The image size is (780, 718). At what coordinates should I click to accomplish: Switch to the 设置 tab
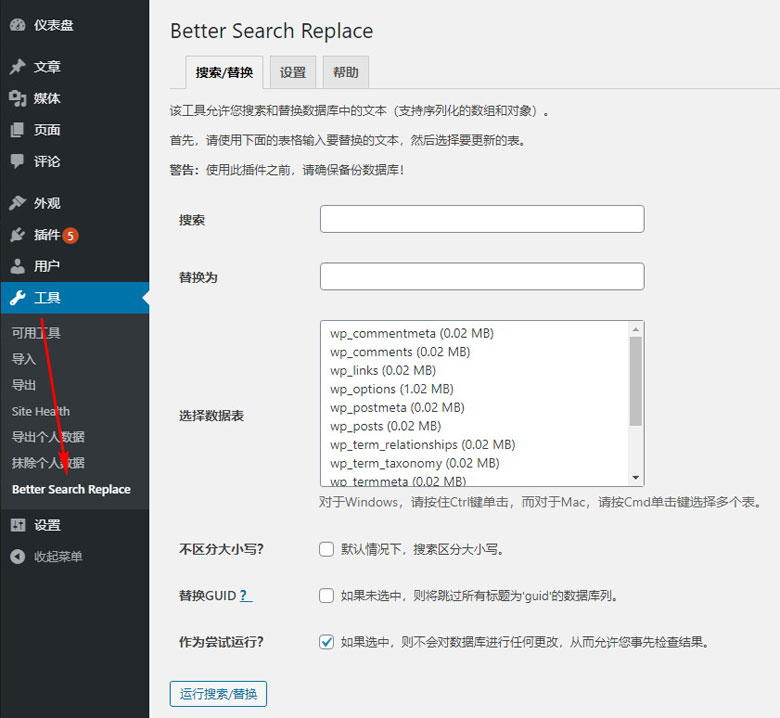pyautogui.click(x=293, y=73)
